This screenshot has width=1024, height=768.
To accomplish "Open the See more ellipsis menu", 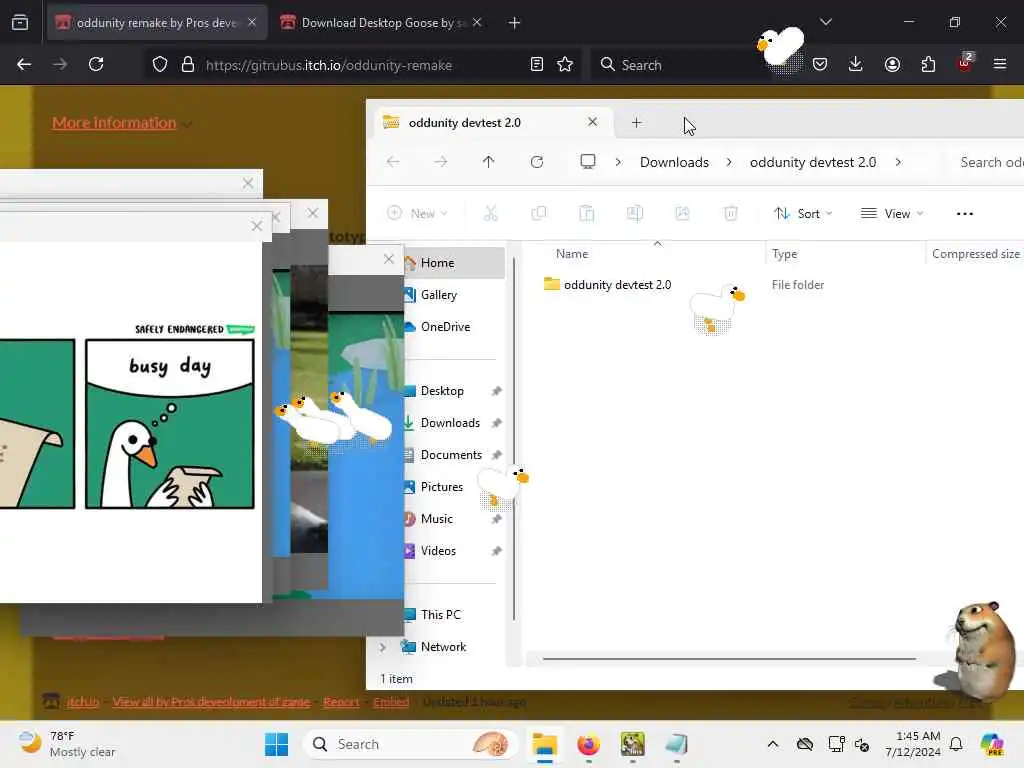I will [x=965, y=214].
